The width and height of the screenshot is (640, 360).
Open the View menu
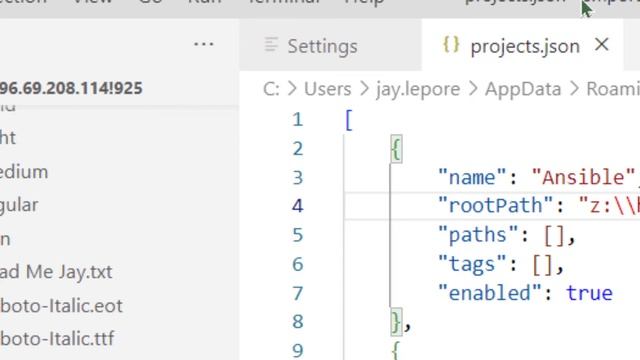pyautogui.click(x=93, y=2)
